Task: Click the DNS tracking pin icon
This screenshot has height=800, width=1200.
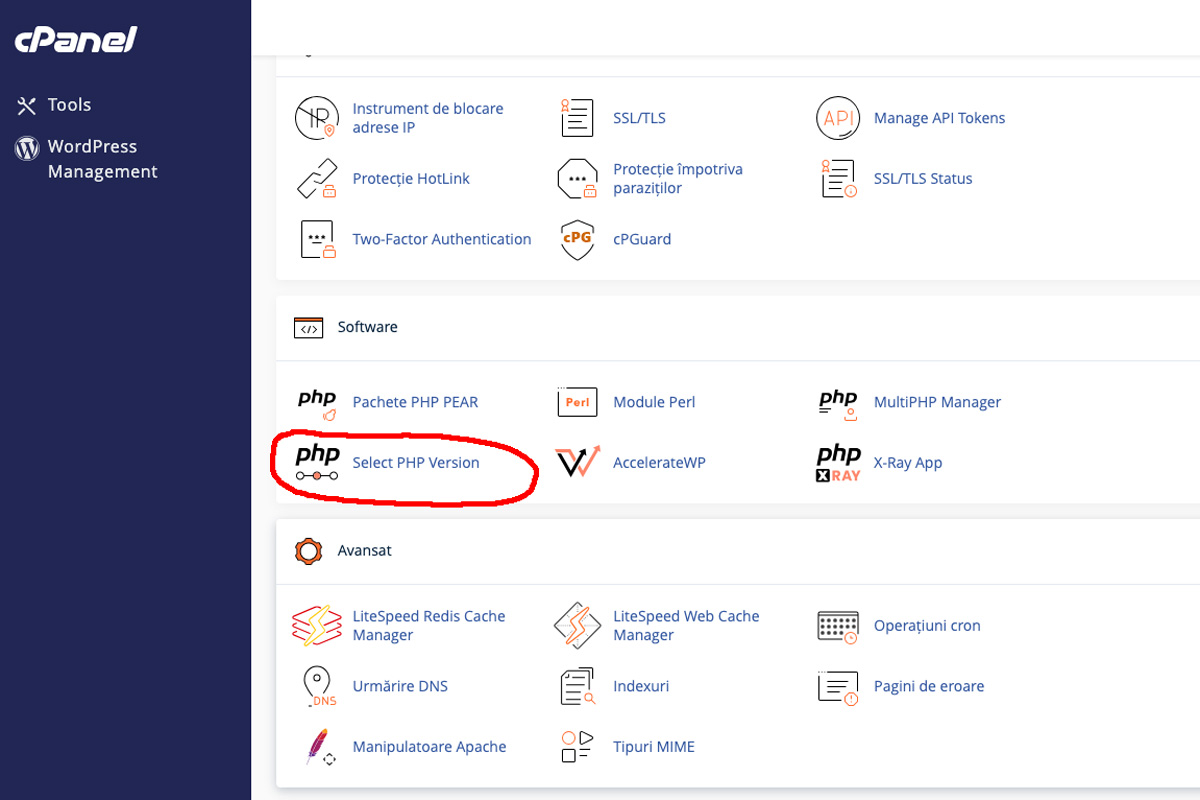Action: tap(318, 687)
